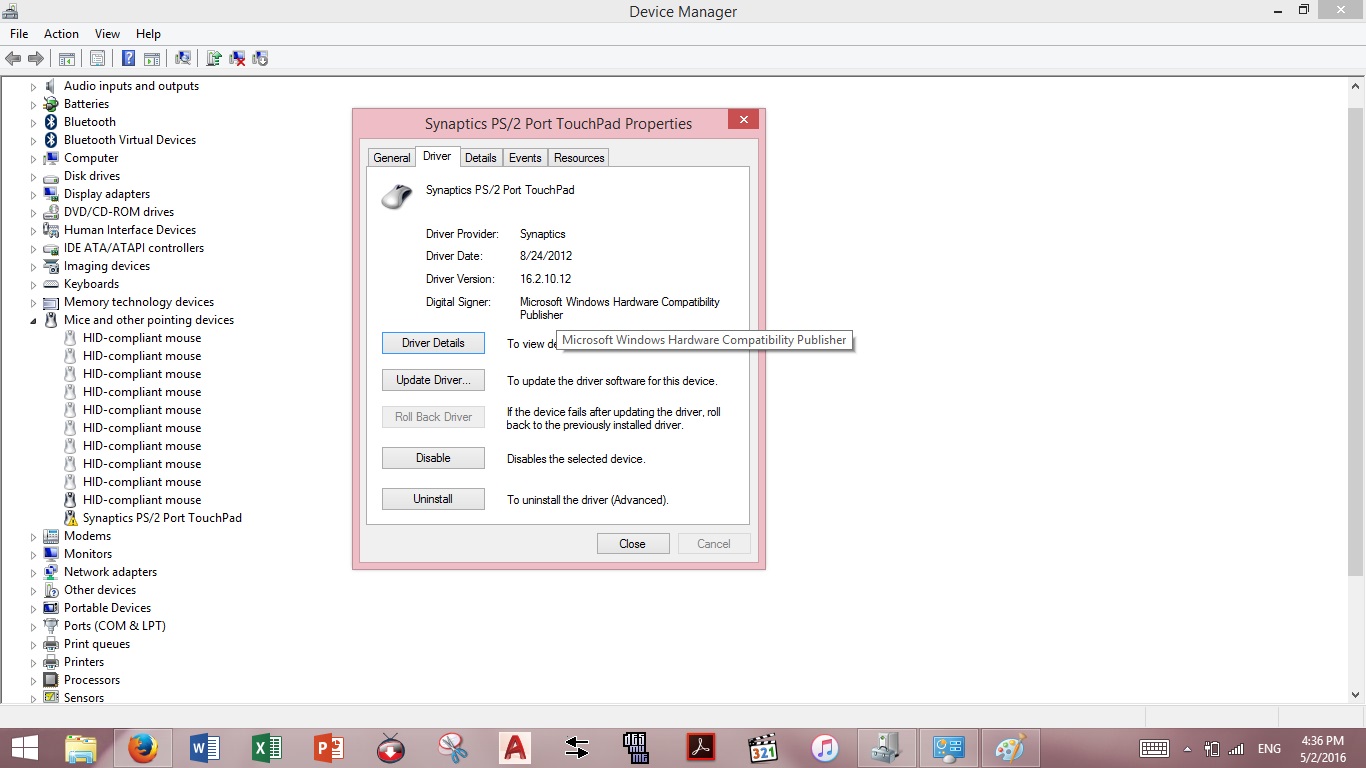The width and height of the screenshot is (1366, 768).
Task: Switch to the Details tab
Action: [x=480, y=157]
